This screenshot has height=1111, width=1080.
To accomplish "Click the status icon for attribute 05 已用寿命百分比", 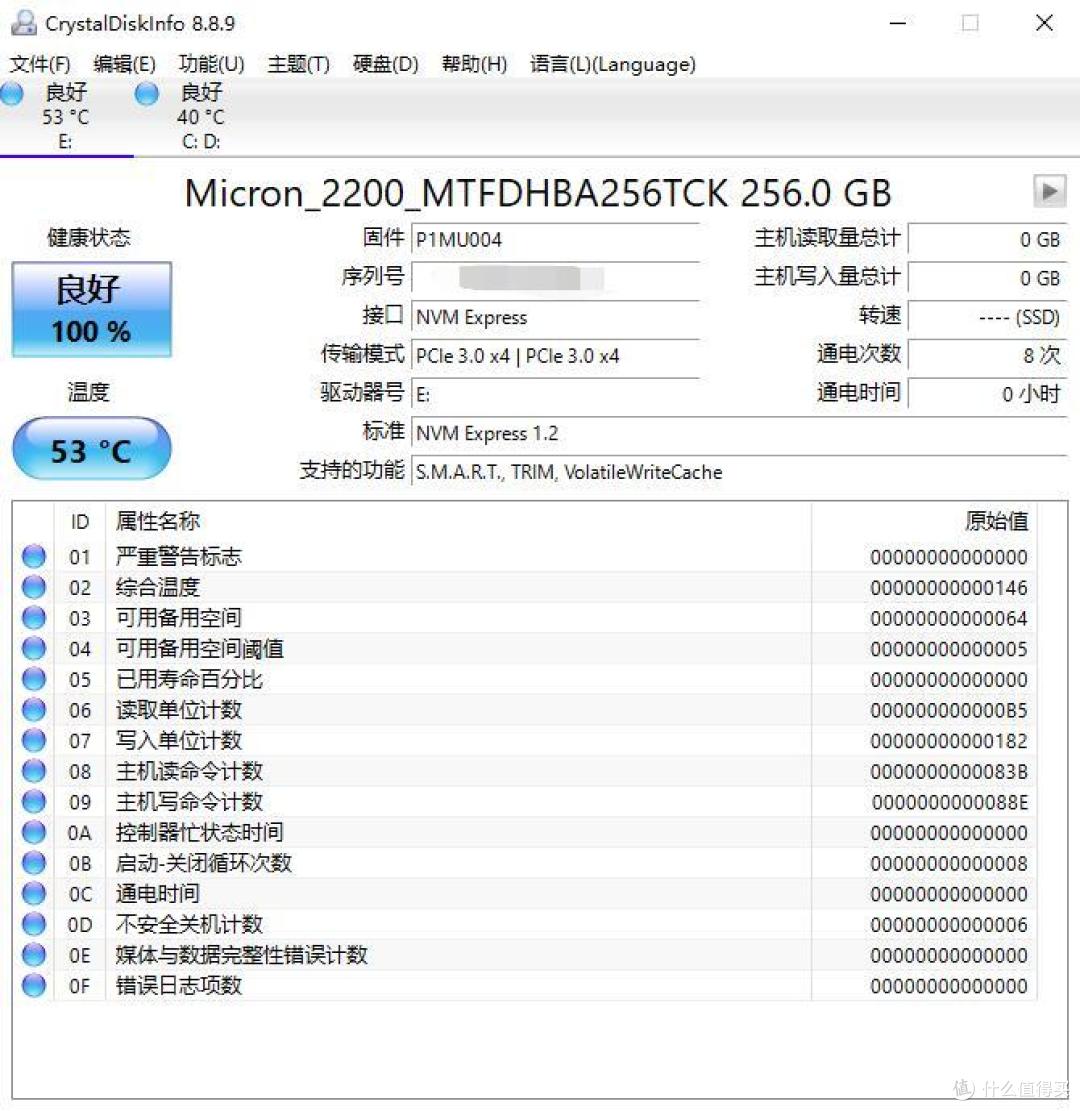I will (x=34, y=679).
